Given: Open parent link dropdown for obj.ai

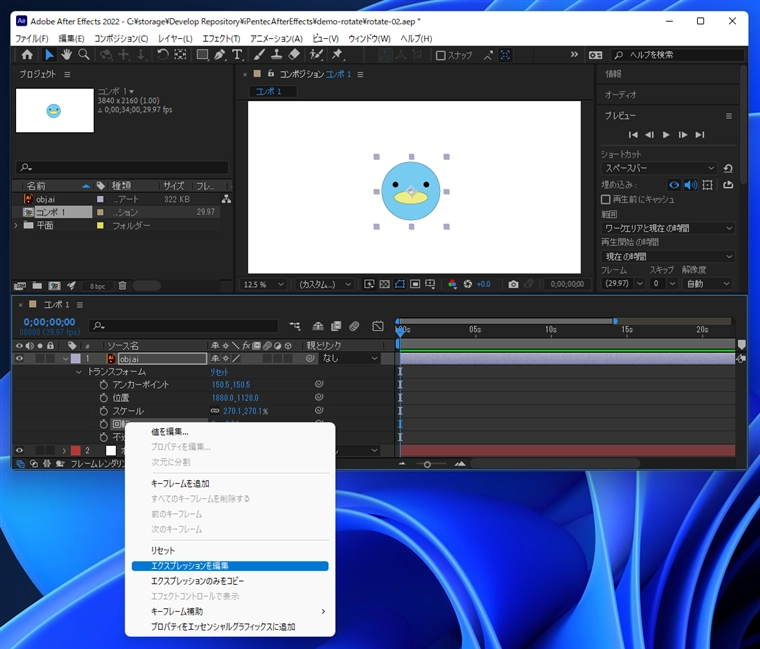Looking at the screenshot, I should [350, 359].
